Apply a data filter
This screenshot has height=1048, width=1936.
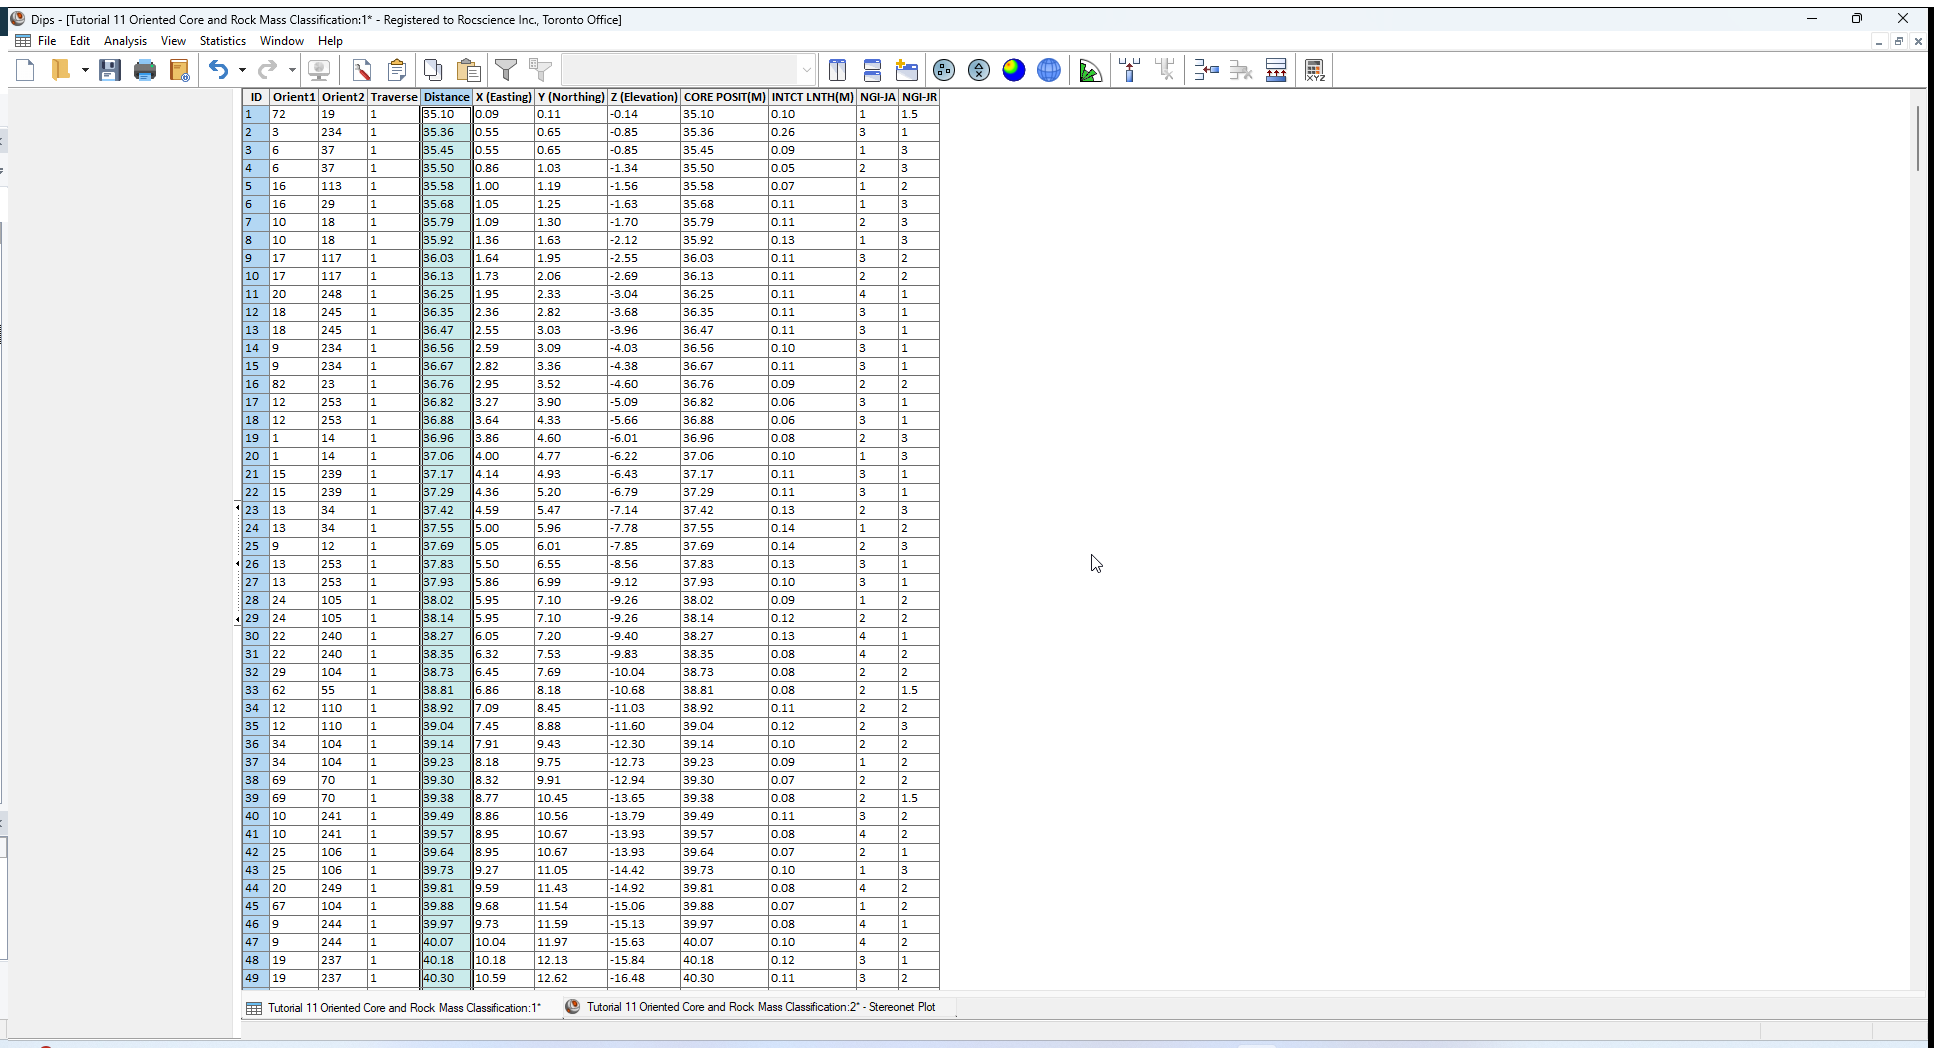point(506,70)
